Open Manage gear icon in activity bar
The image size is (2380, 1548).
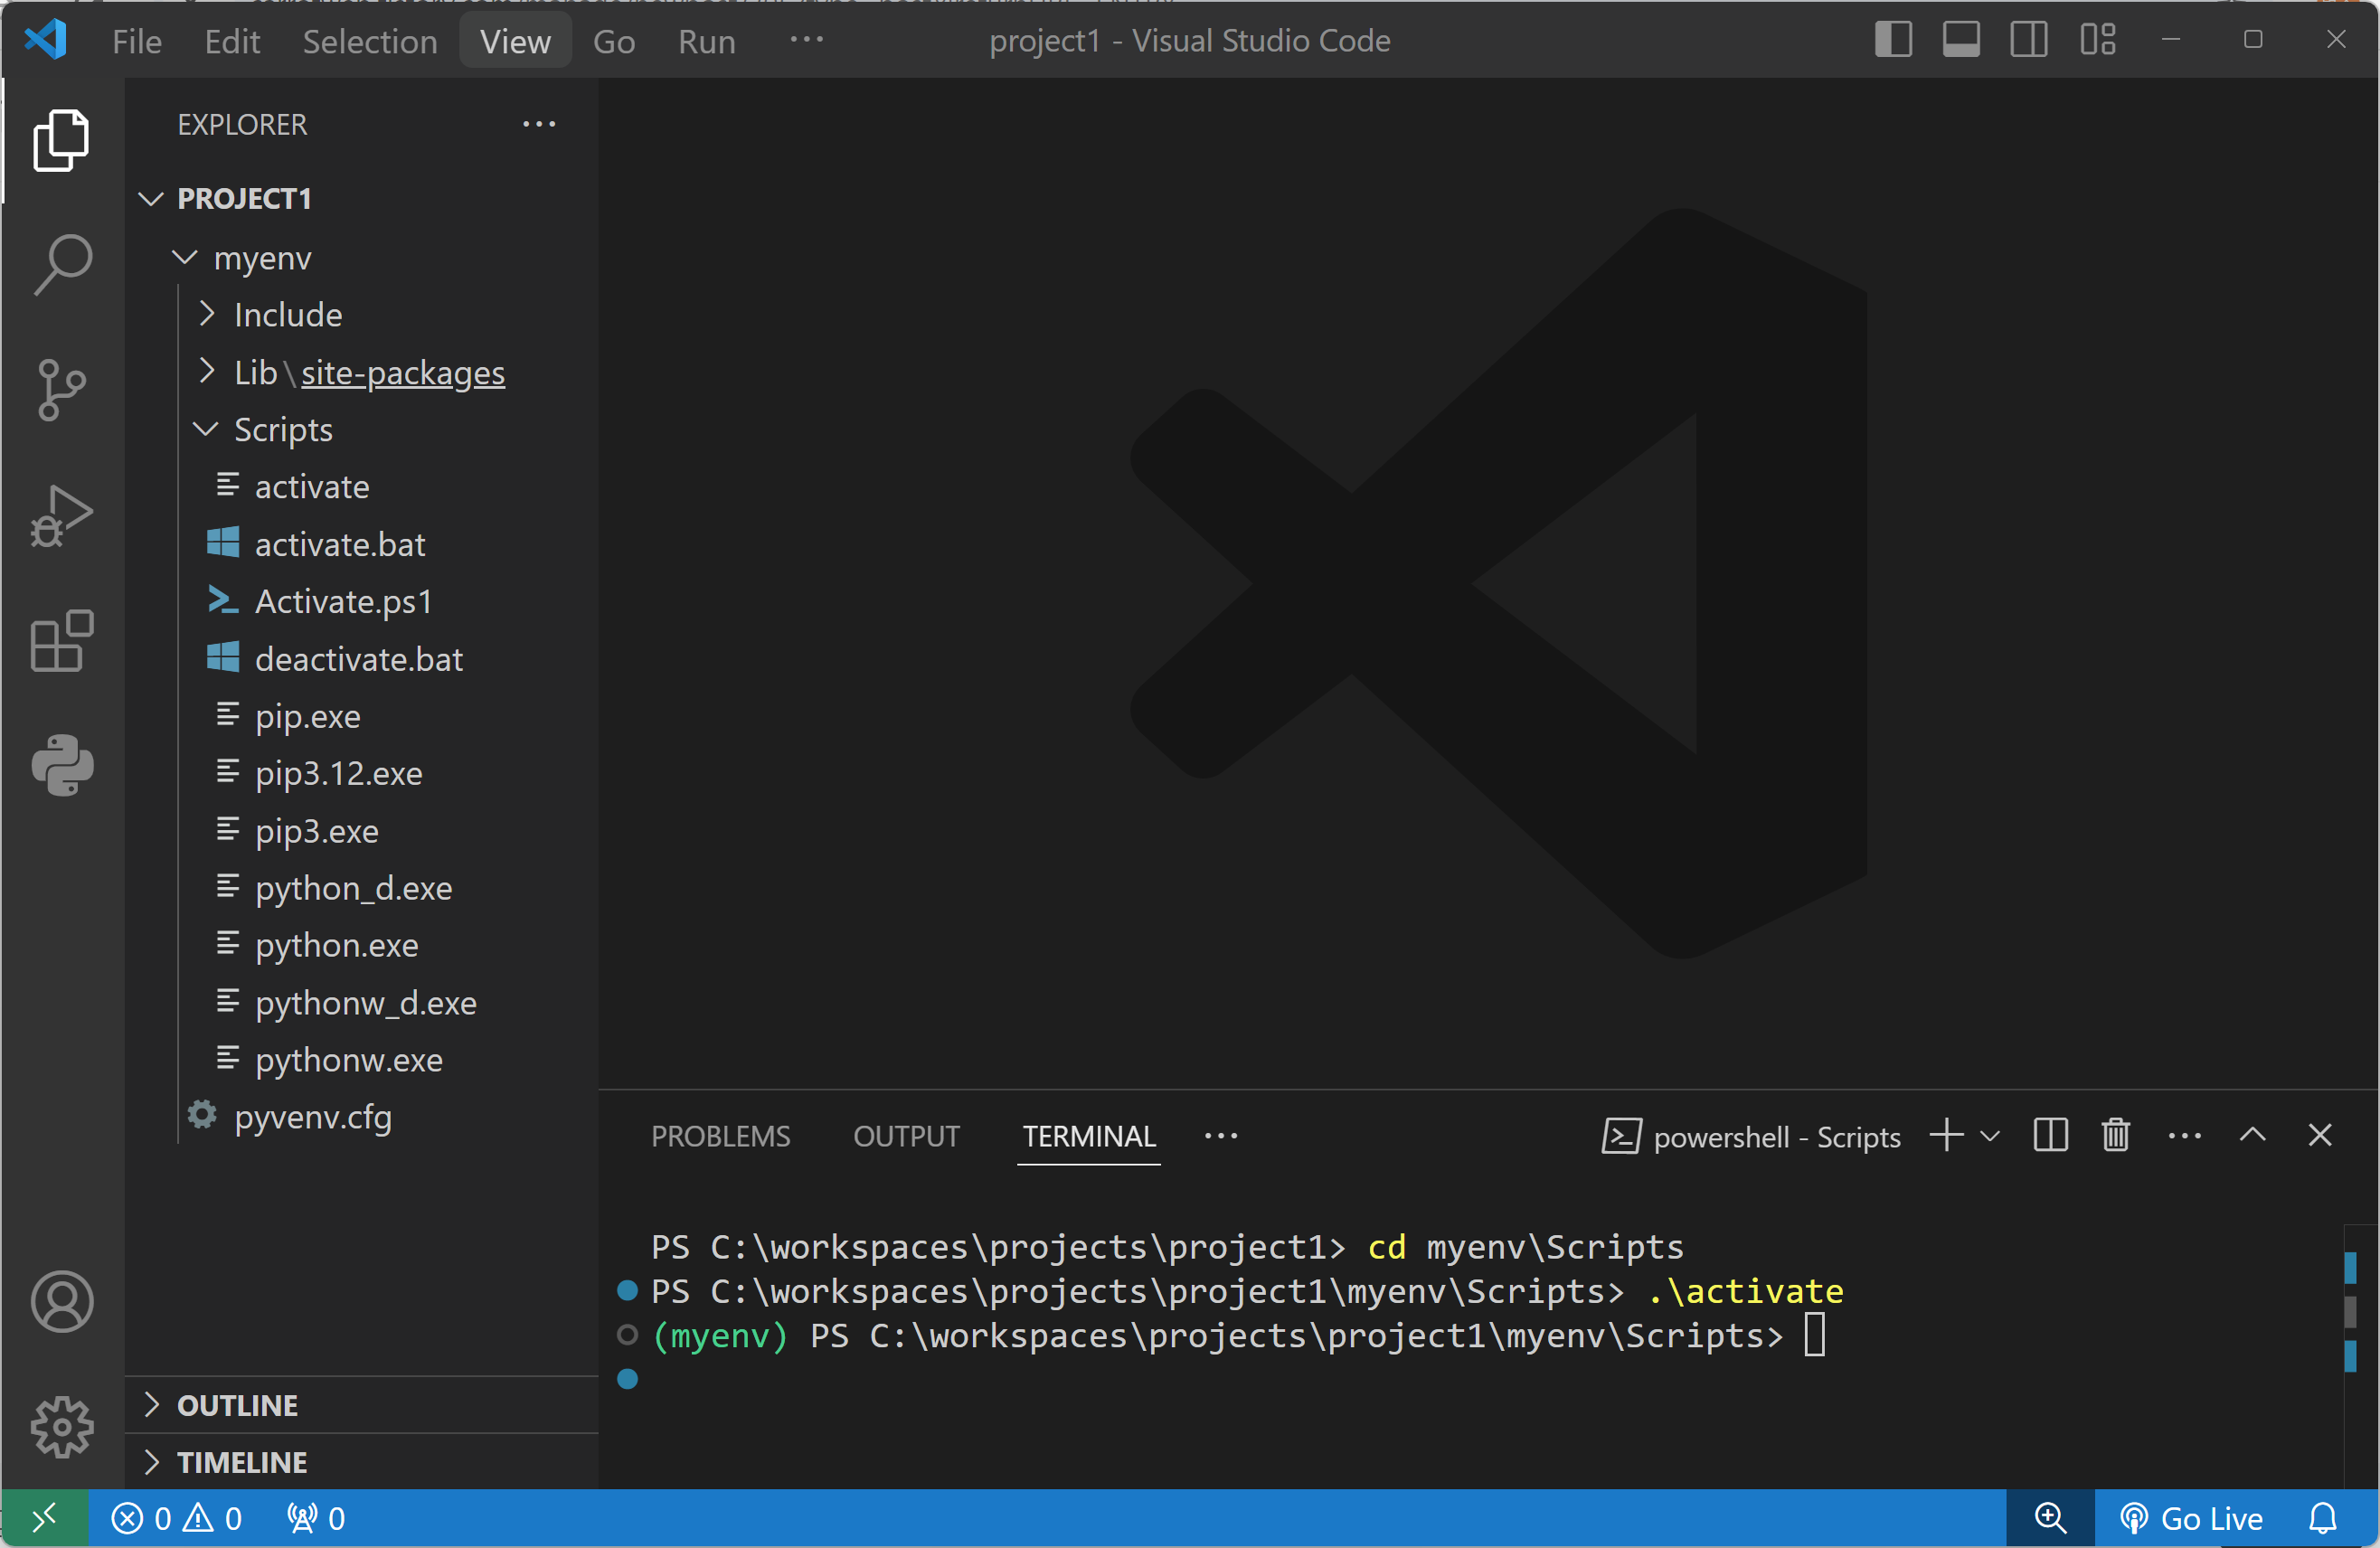[62, 1427]
